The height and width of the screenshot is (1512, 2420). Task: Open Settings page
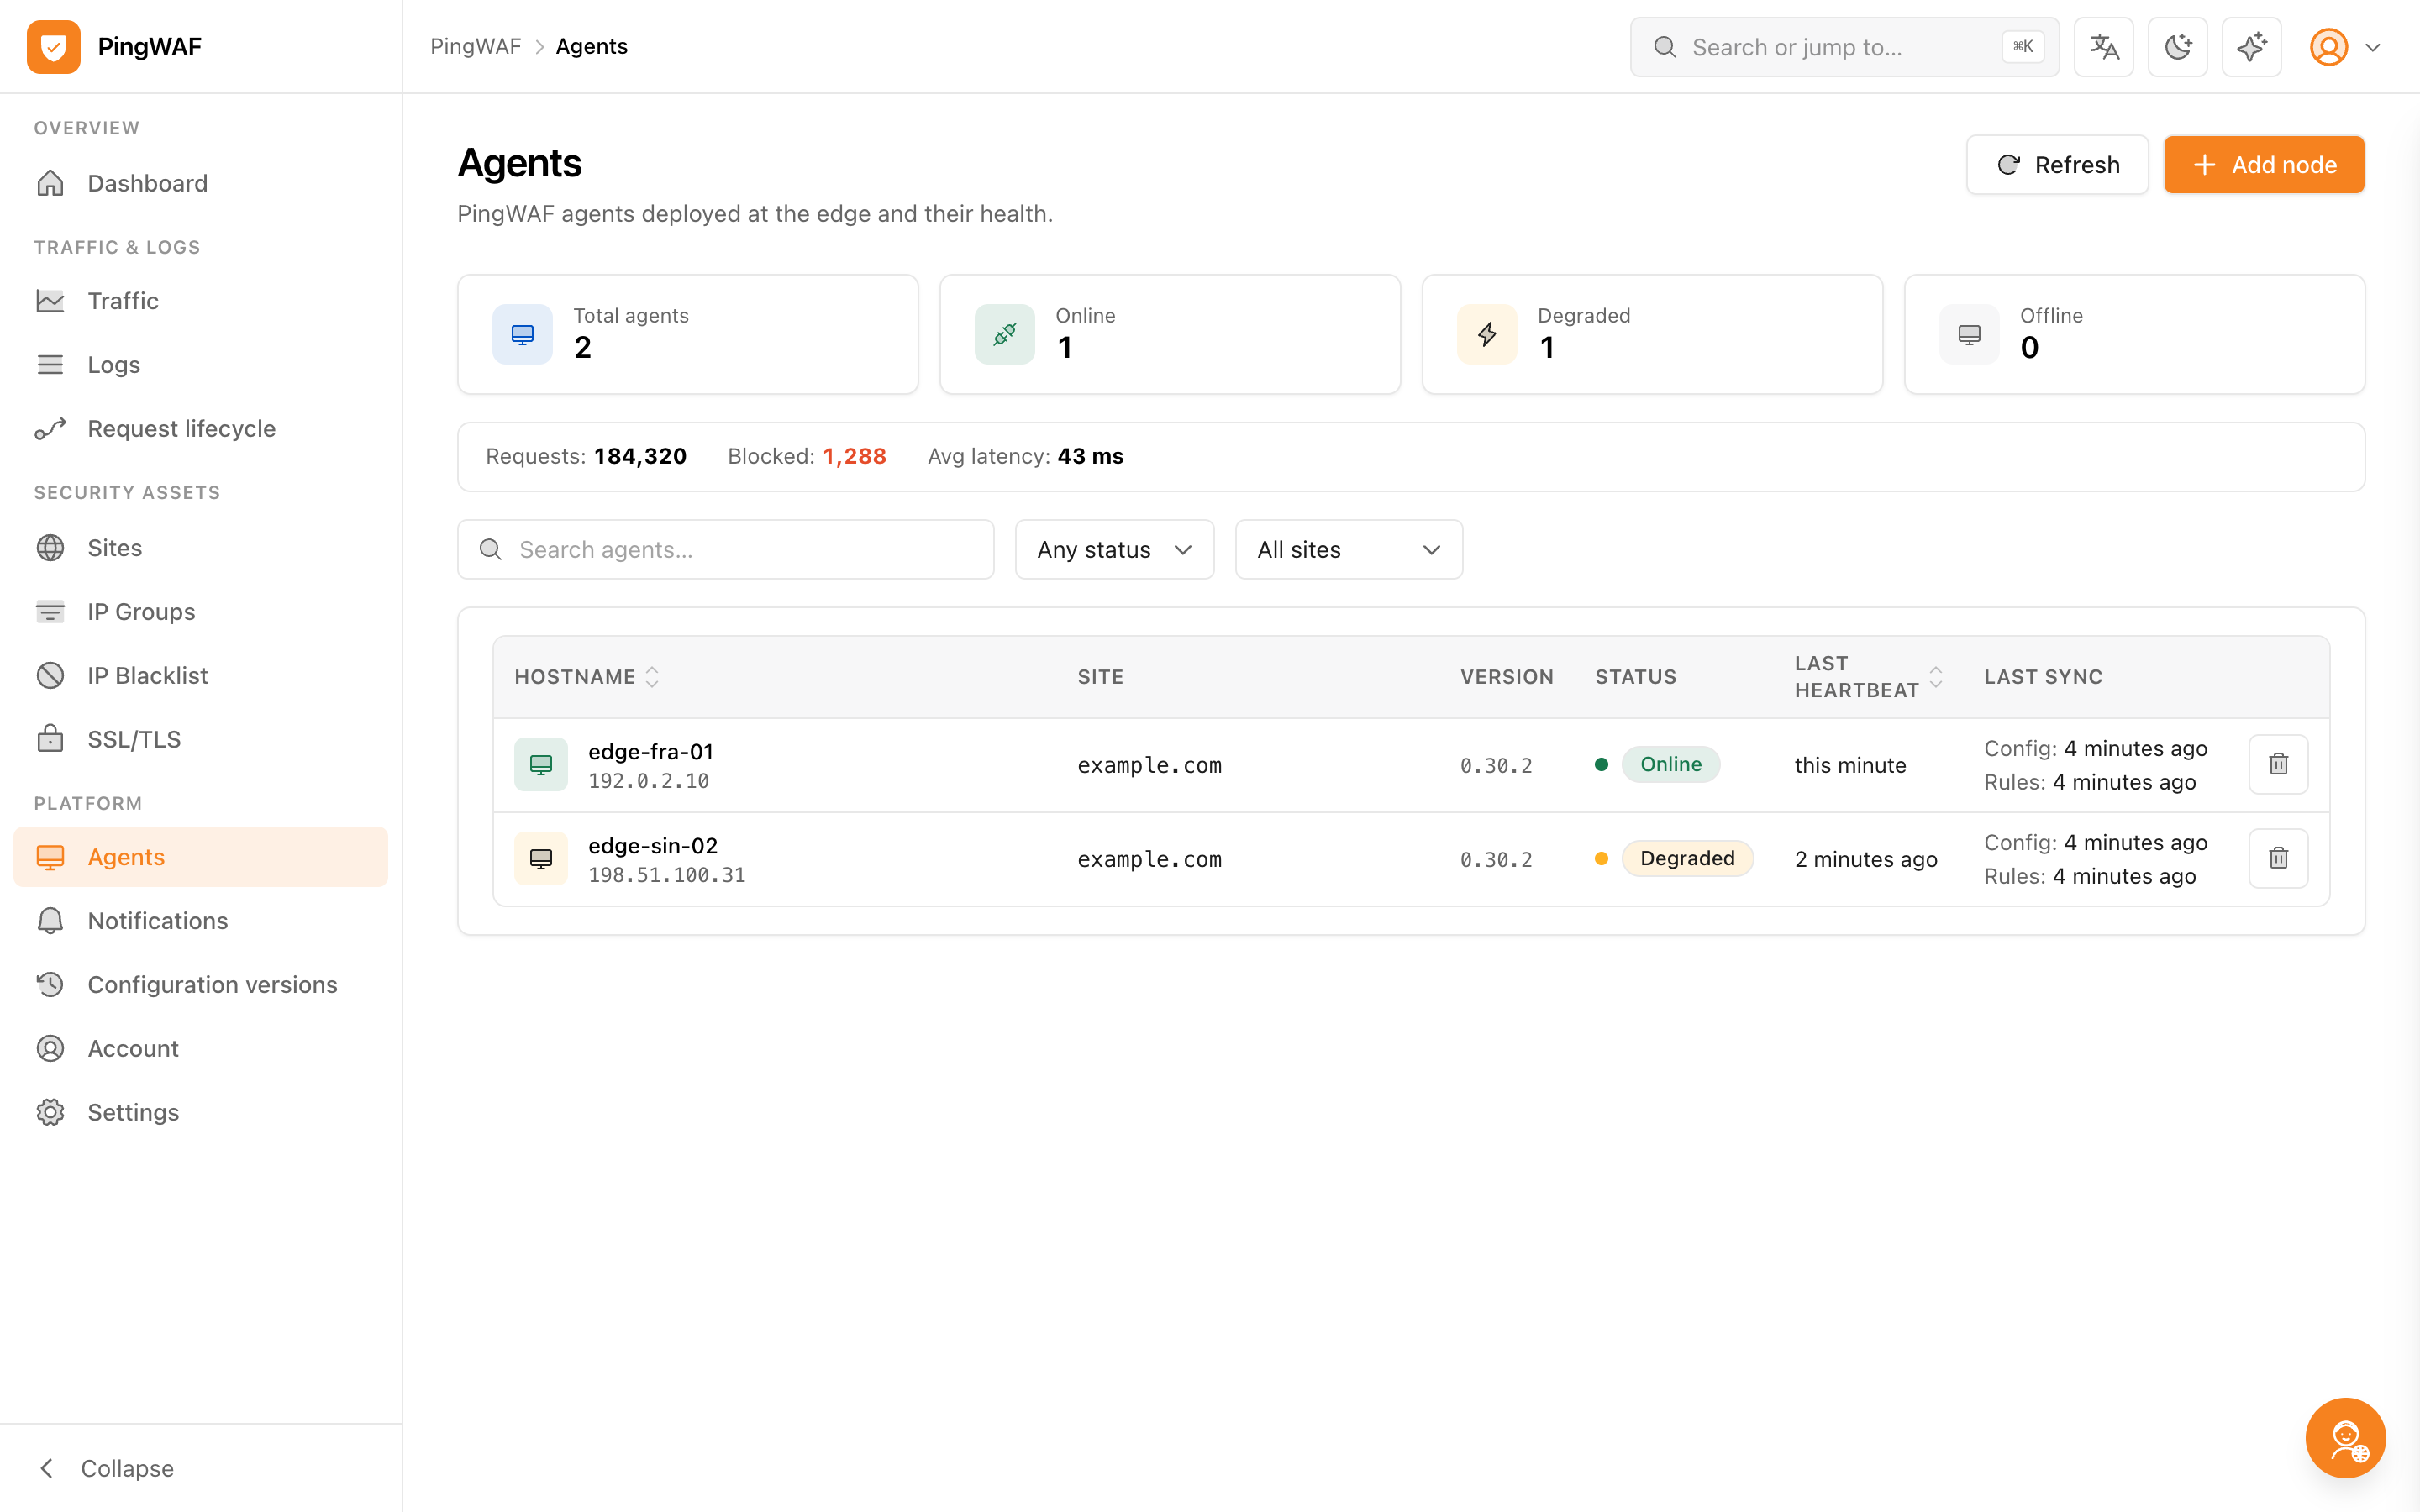point(201,1112)
